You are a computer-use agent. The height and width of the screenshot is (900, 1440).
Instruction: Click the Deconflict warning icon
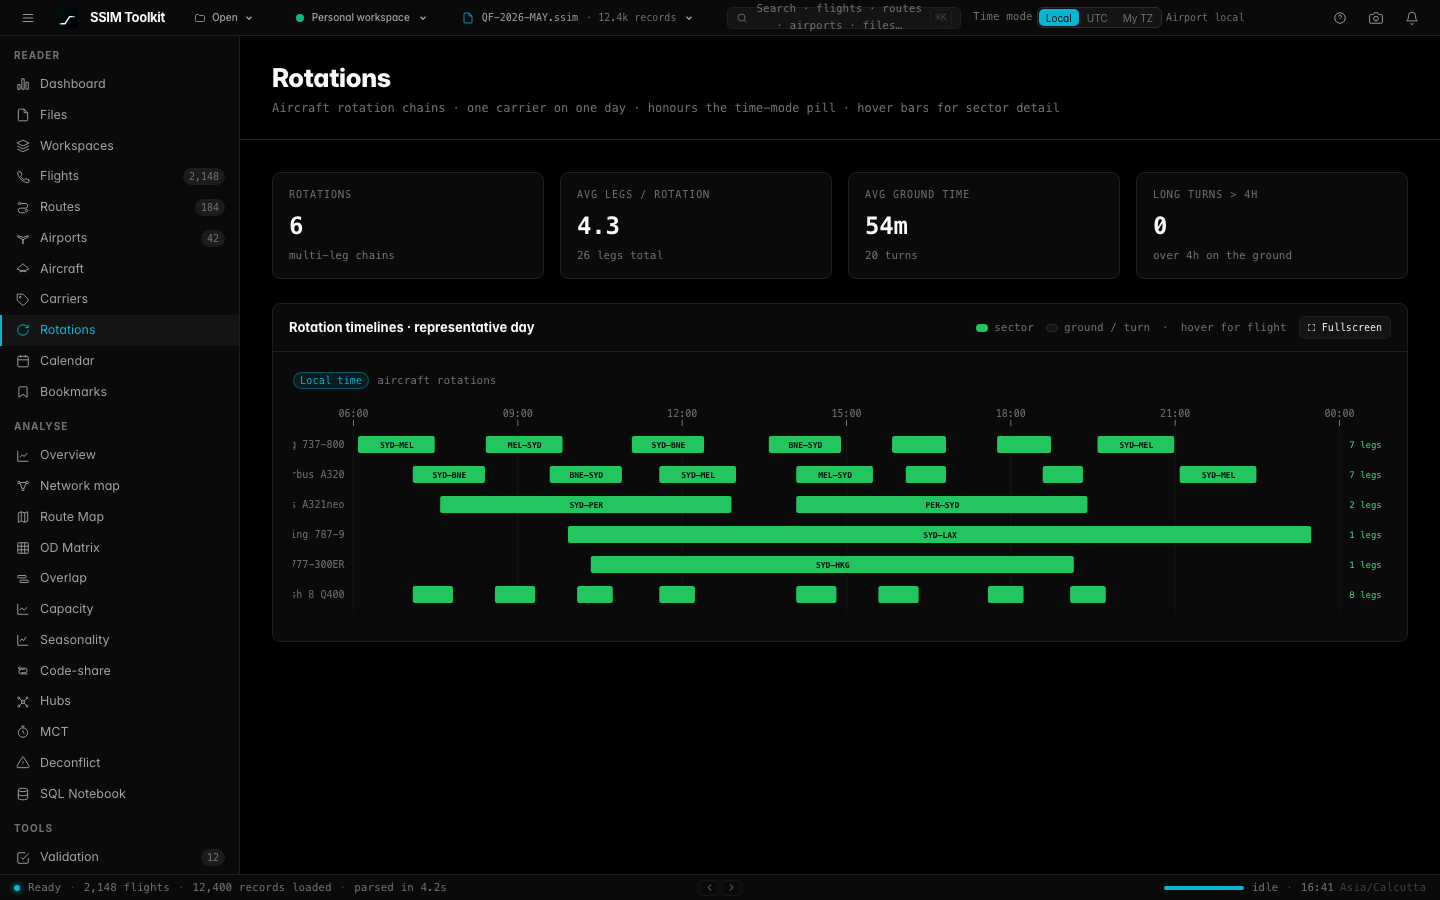point(23,763)
